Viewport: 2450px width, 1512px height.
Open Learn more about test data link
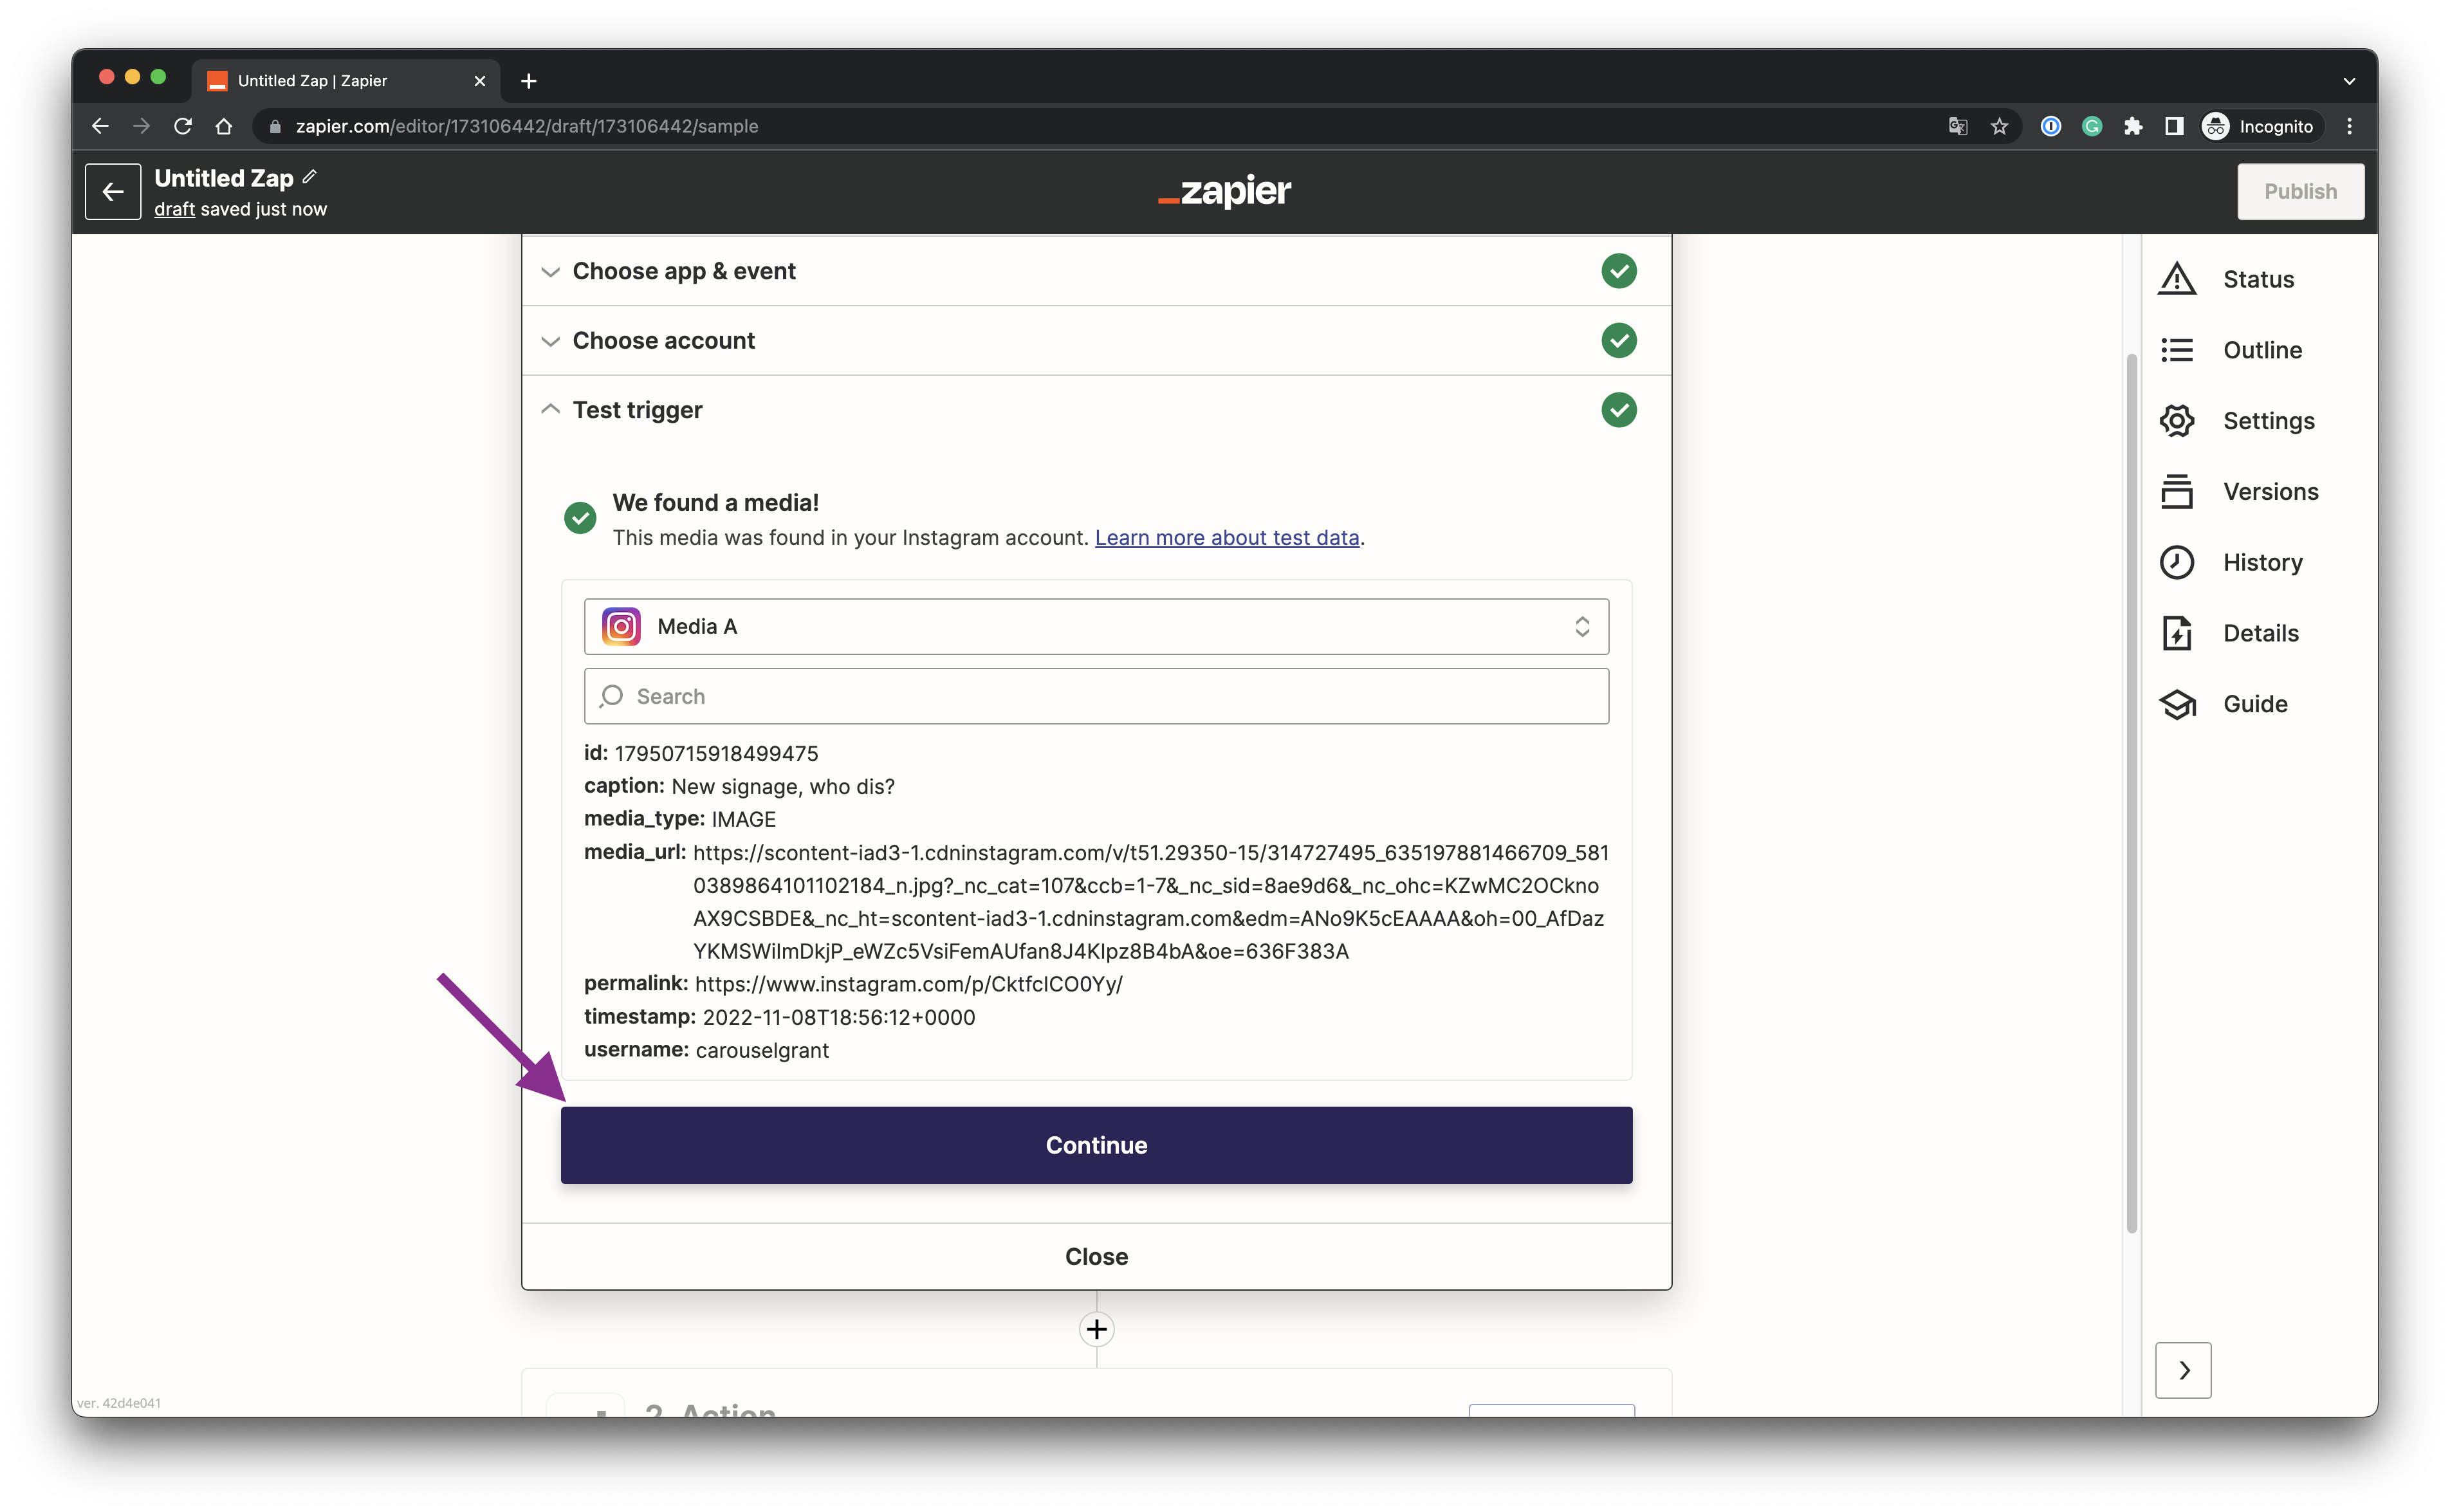point(1227,537)
